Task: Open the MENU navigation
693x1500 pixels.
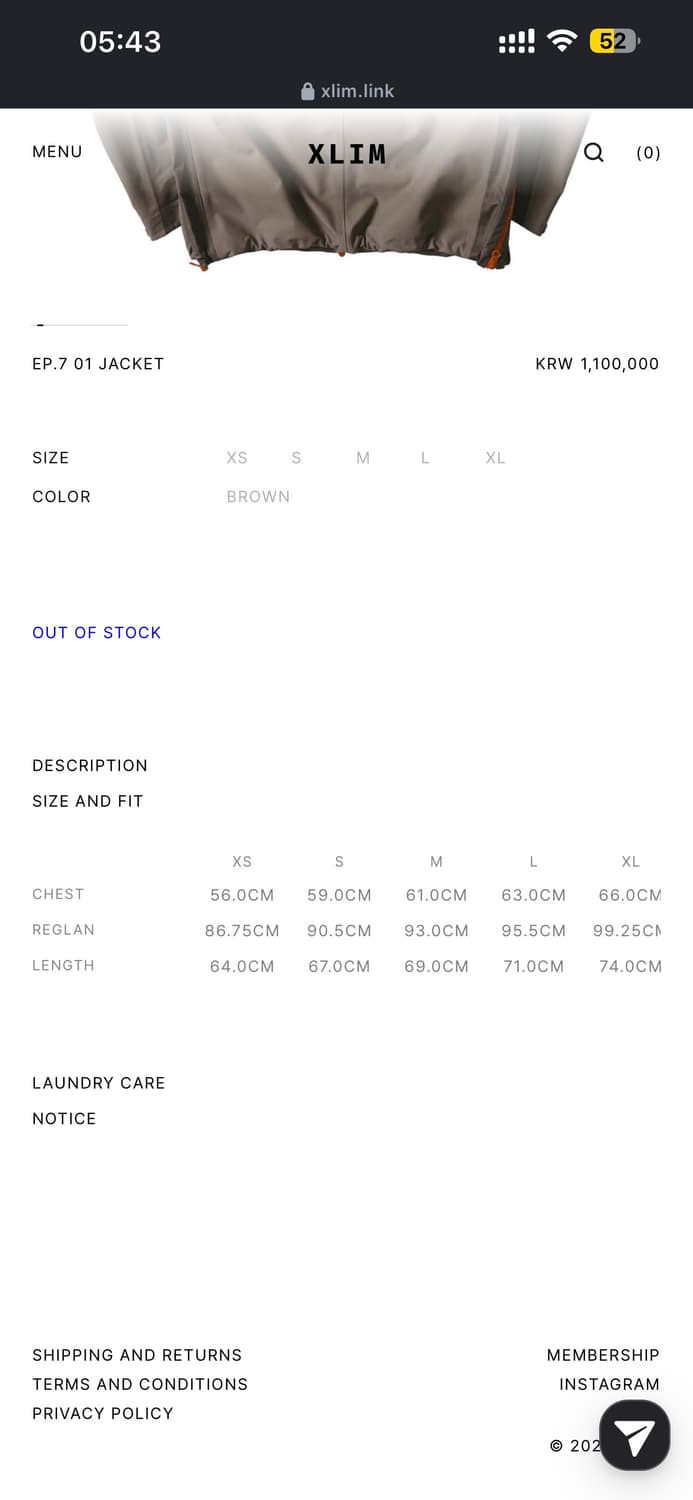Action: (x=57, y=152)
